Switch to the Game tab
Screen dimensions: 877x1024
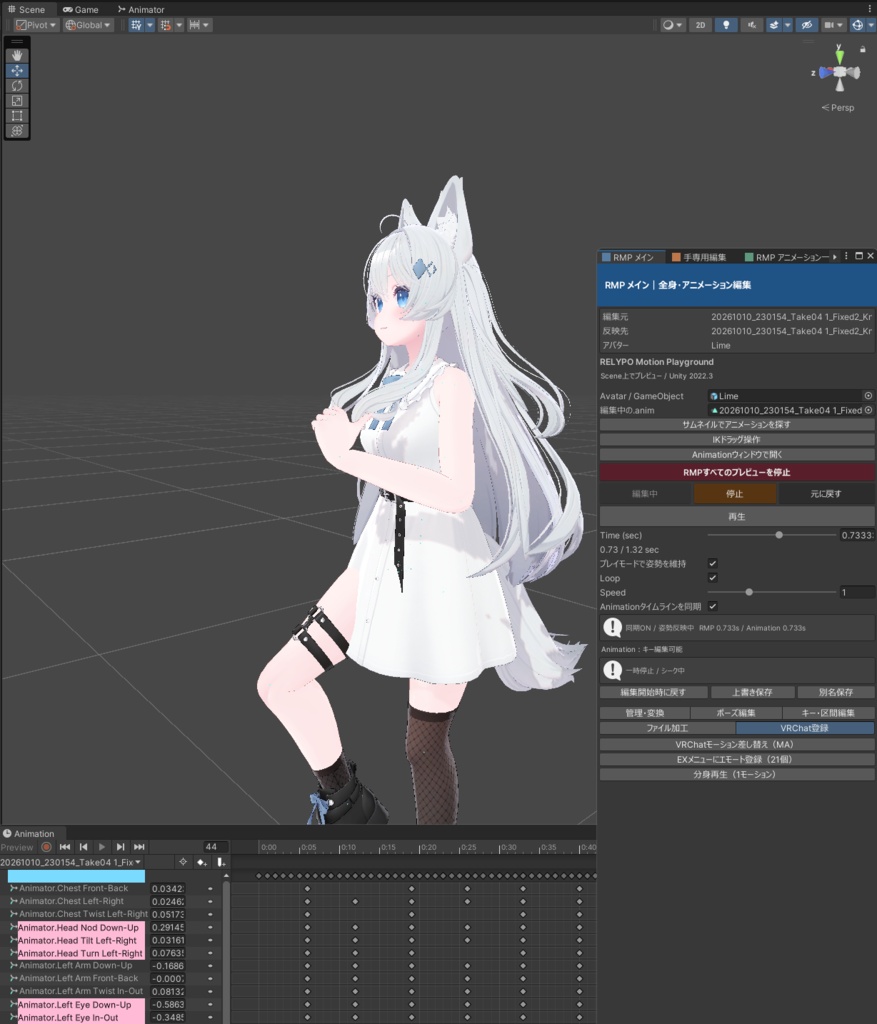pos(80,9)
